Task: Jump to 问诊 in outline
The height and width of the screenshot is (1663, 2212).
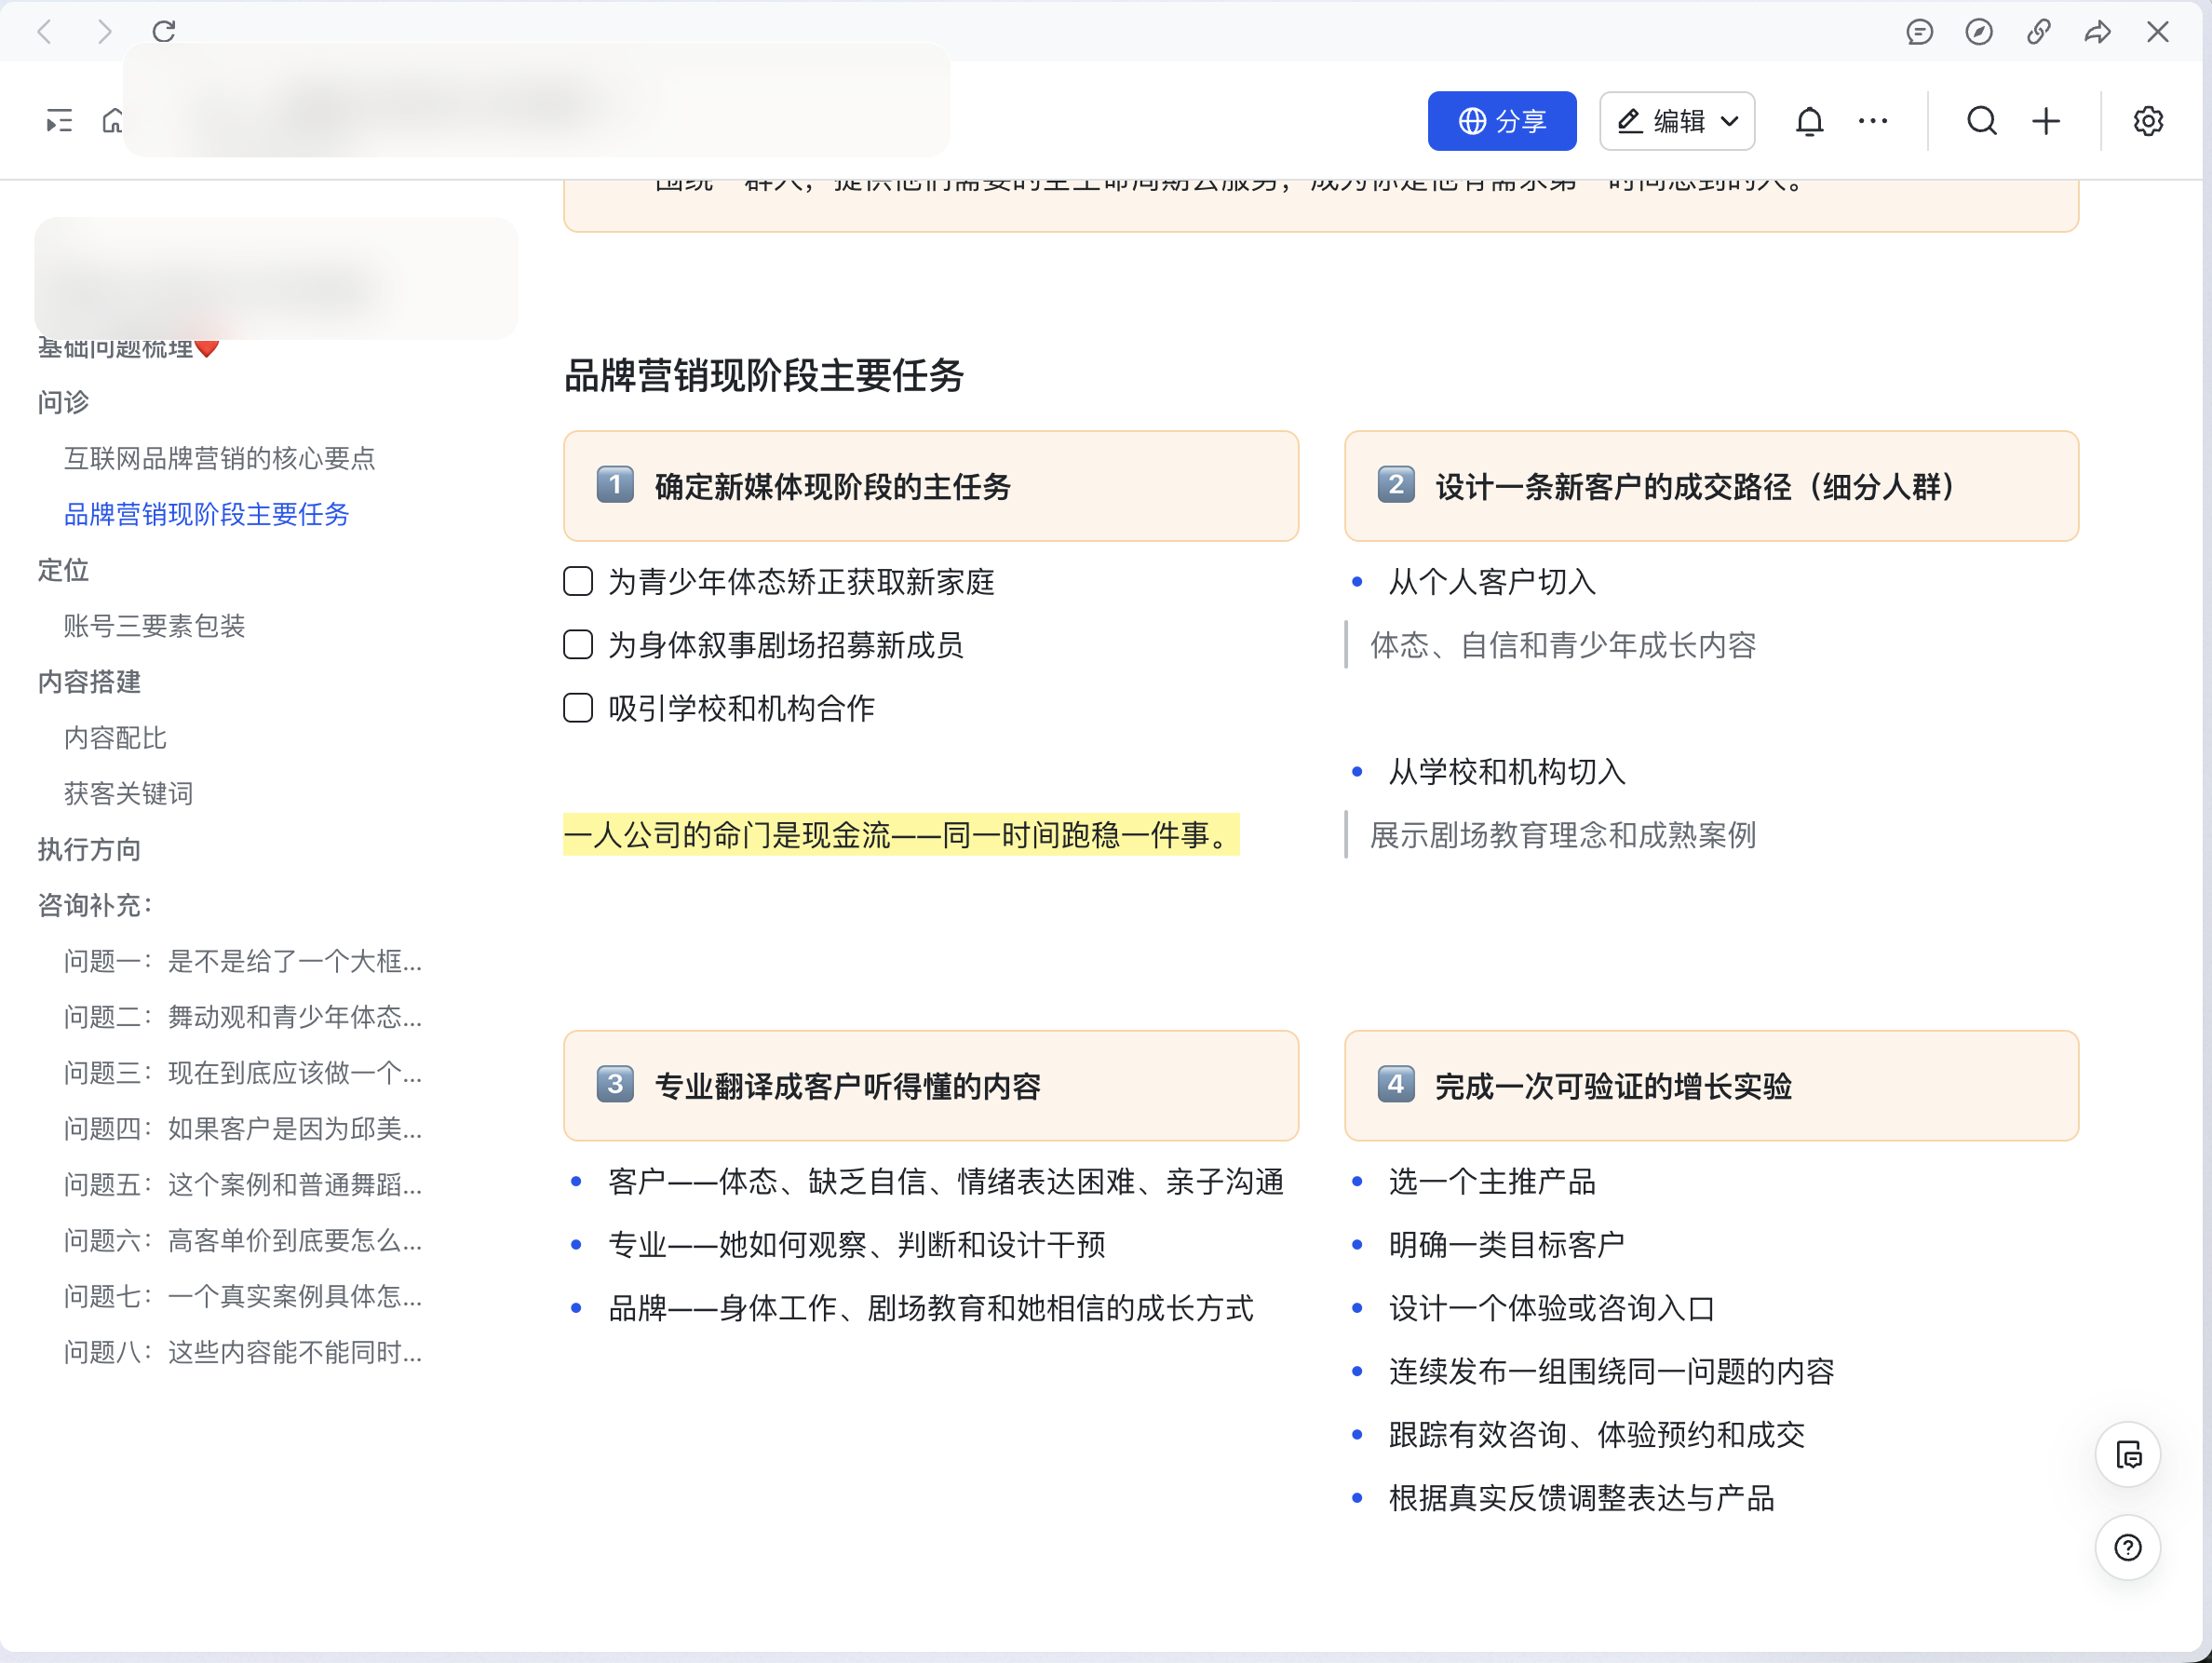Action: coord(64,402)
